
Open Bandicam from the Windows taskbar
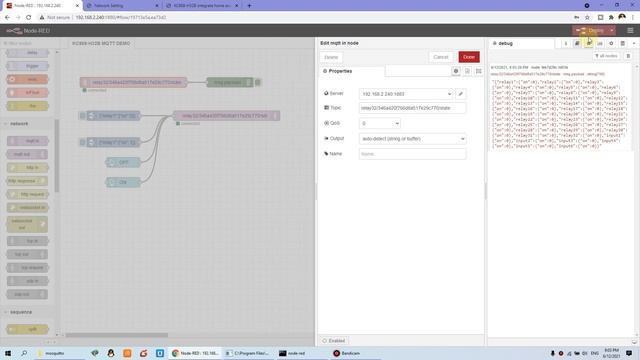346,353
